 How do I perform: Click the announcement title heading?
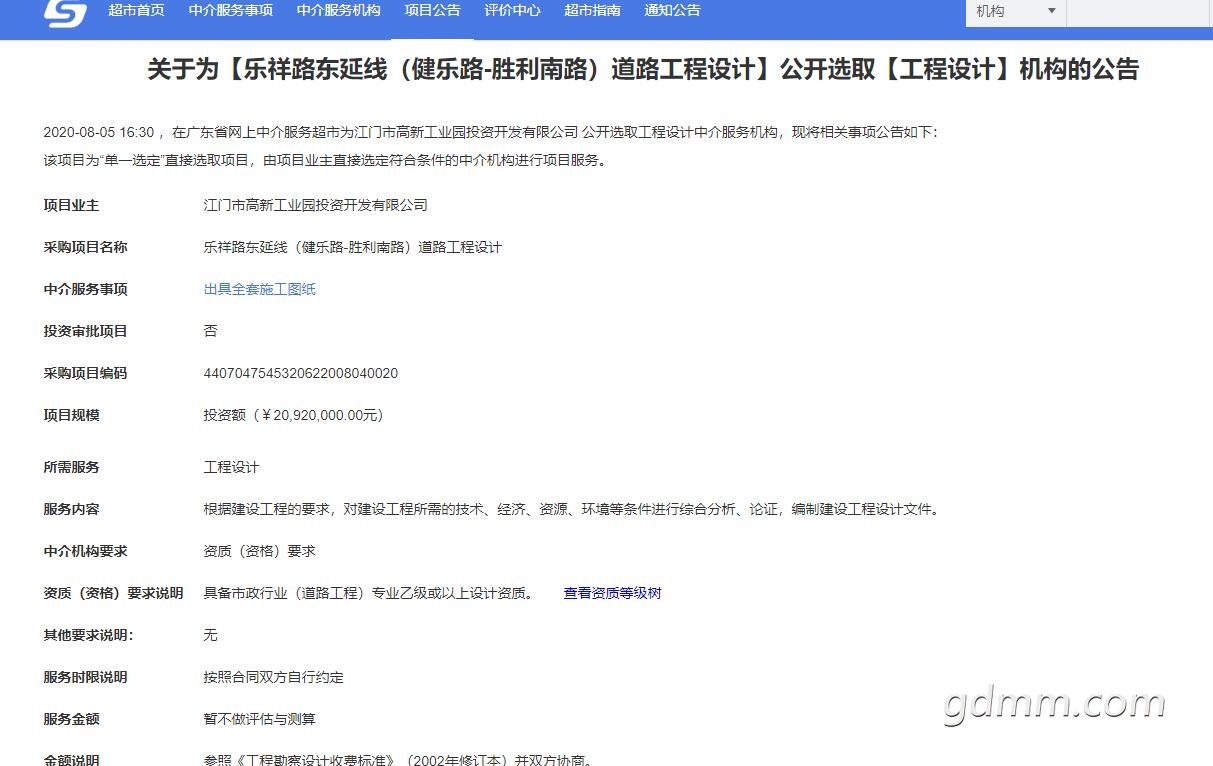pyautogui.click(x=642, y=70)
